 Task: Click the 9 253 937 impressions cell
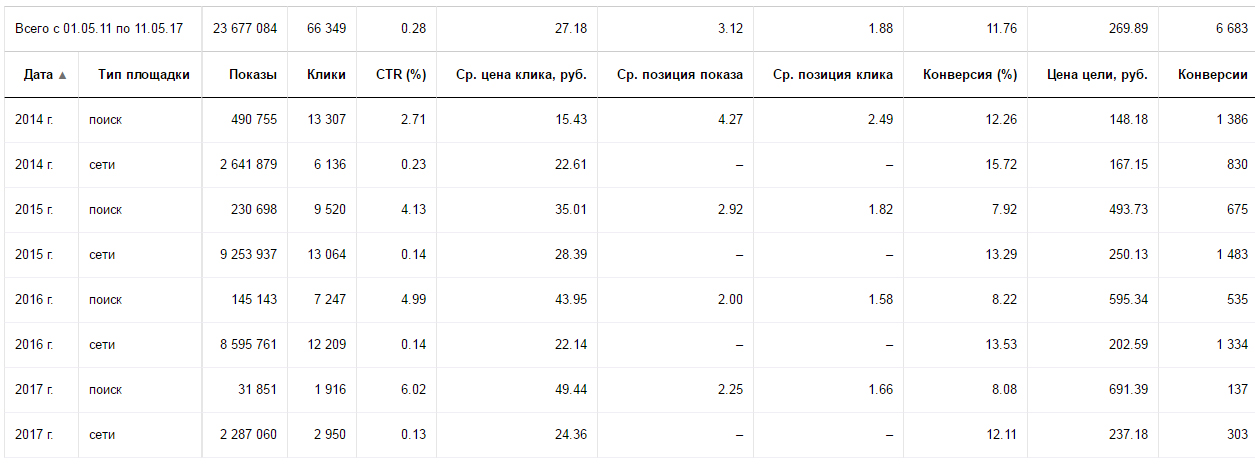point(248,255)
